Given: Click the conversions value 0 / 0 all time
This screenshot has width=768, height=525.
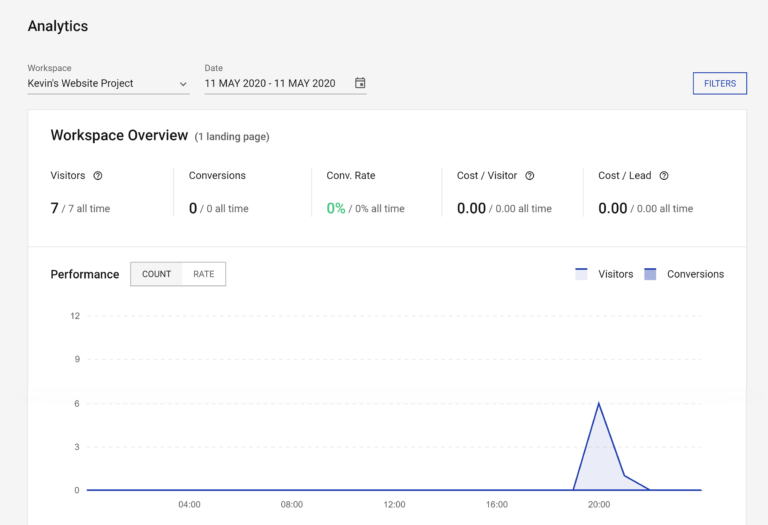Looking at the screenshot, I should tap(218, 209).
